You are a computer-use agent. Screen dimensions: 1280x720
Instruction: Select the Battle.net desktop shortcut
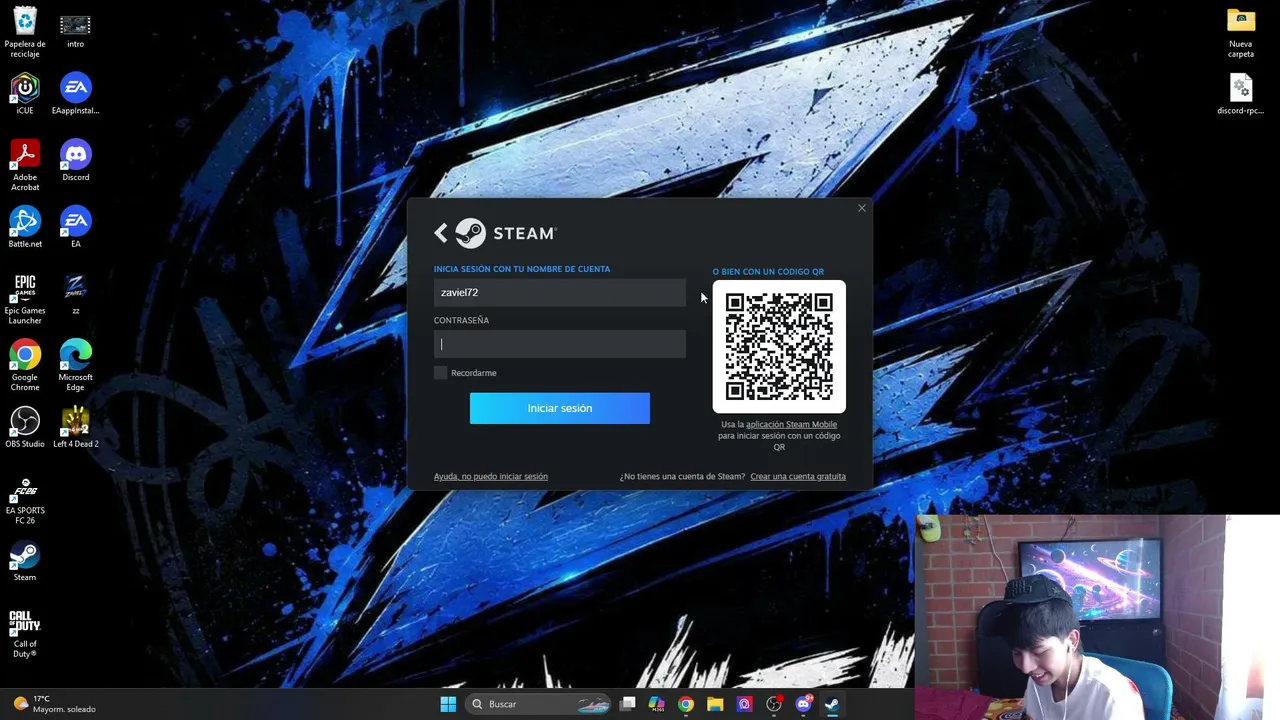(25, 228)
